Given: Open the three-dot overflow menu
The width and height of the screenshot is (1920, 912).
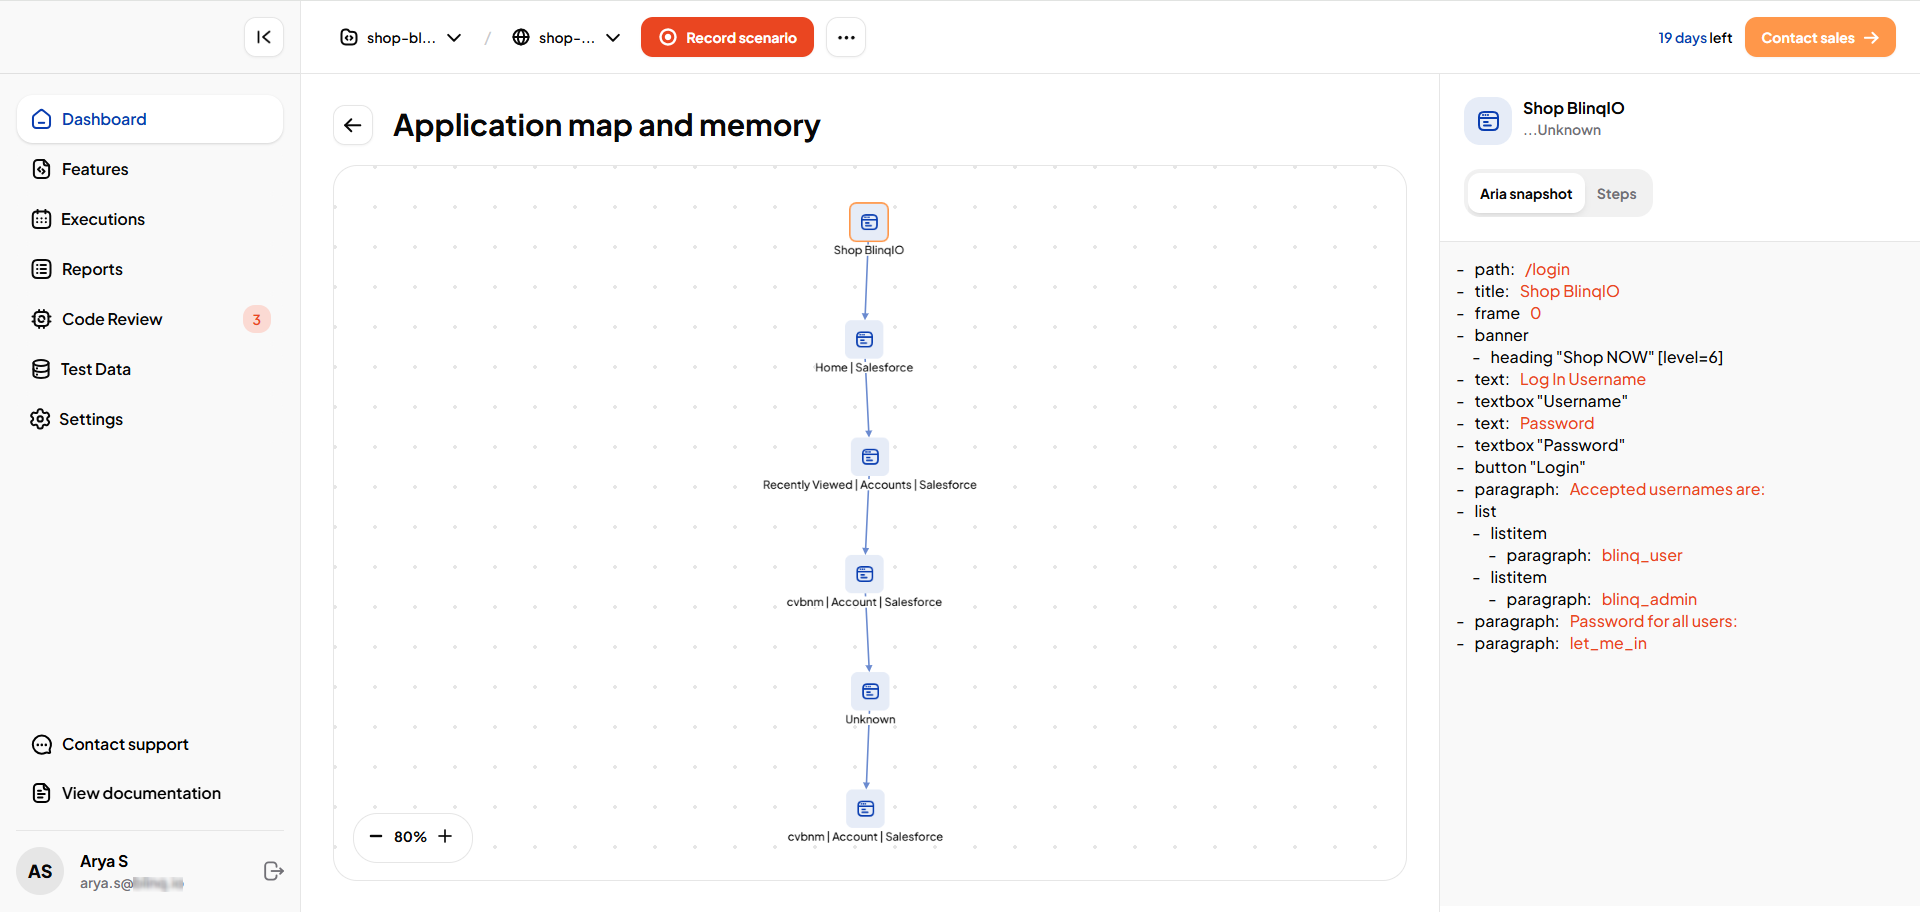Looking at the screenshot, I should 846,37.
